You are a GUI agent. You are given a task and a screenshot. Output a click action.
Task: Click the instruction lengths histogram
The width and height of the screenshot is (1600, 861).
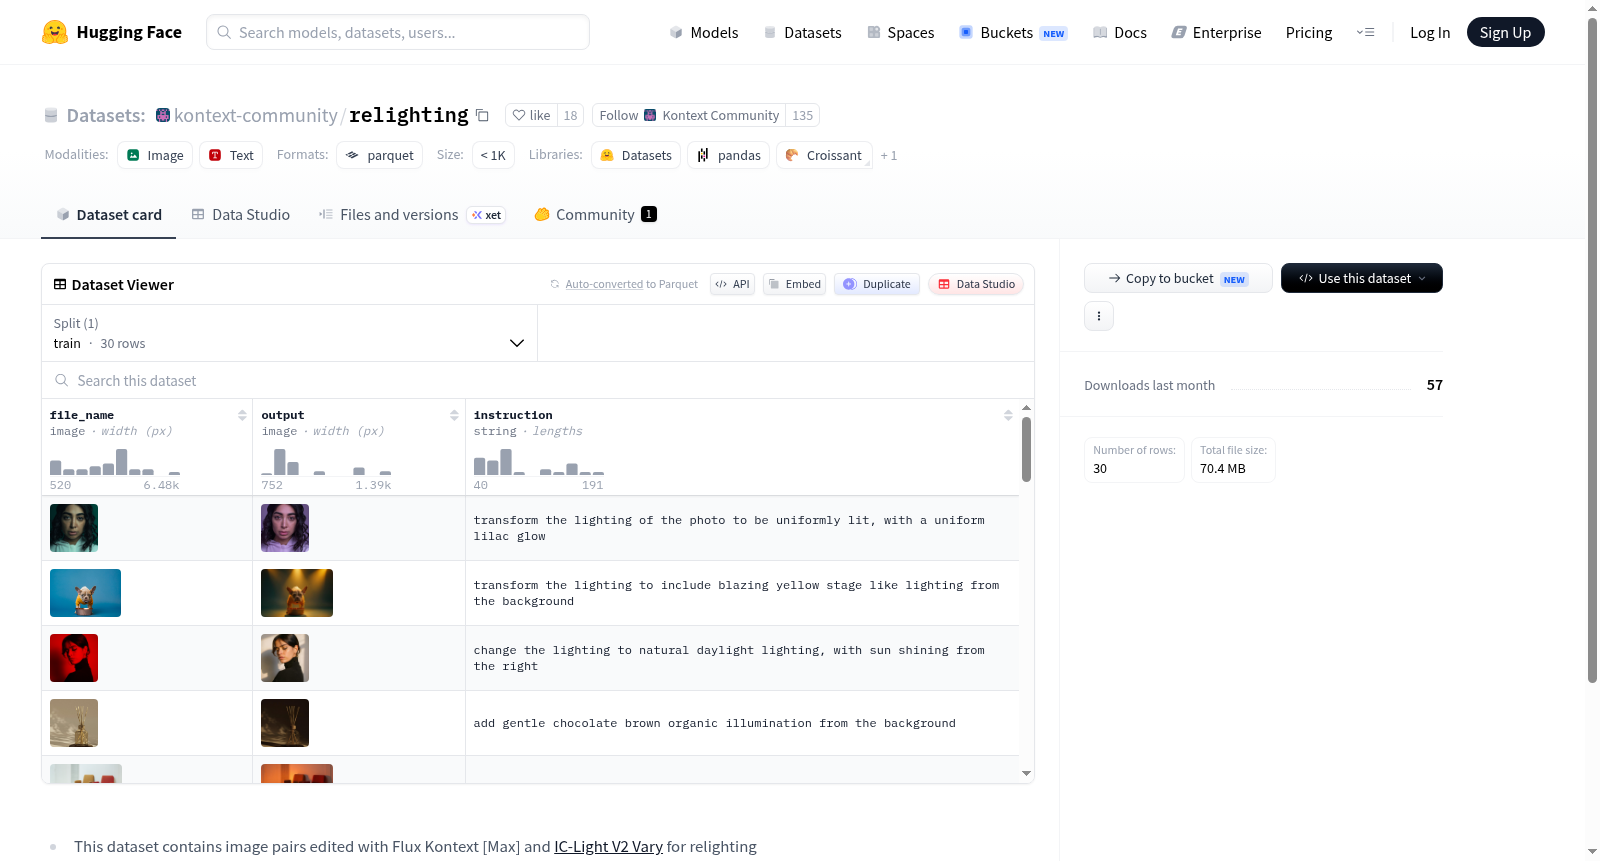click(538, 462)
